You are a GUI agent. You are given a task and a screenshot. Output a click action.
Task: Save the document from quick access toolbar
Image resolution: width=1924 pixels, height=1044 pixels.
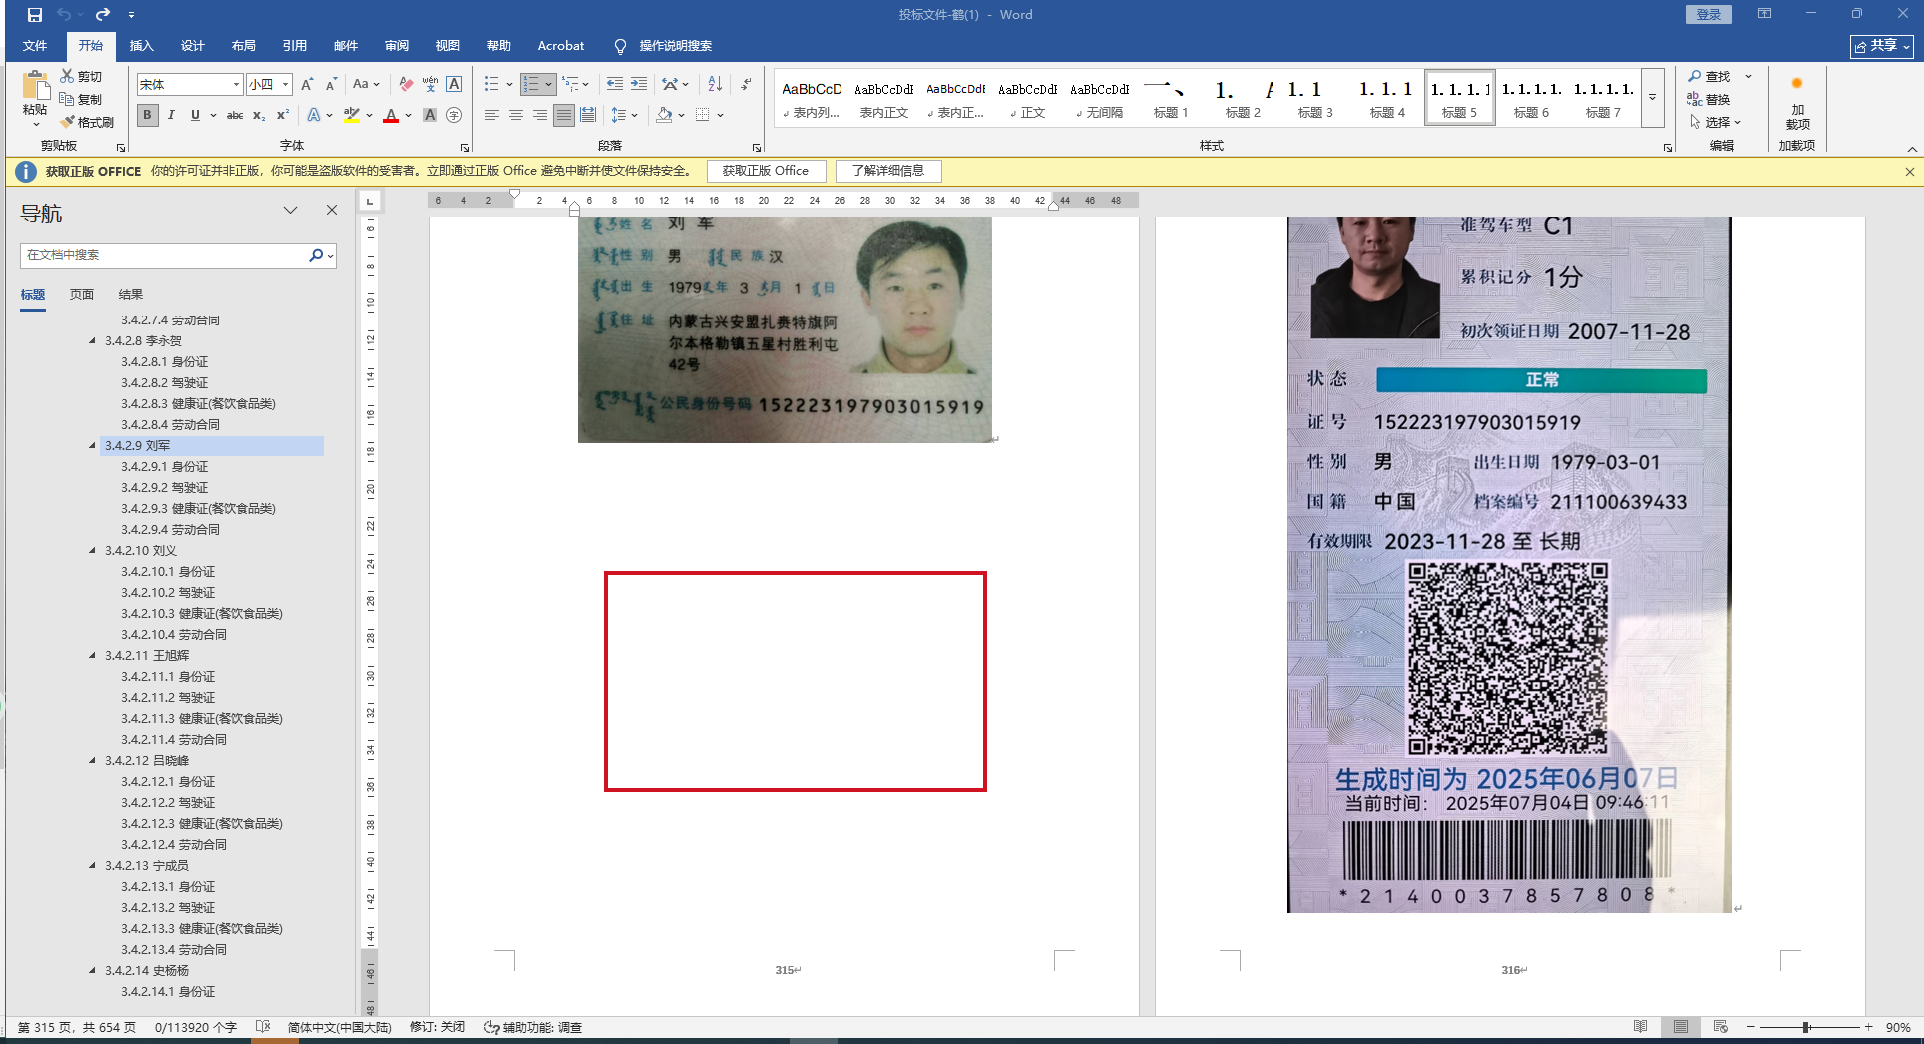35,15
